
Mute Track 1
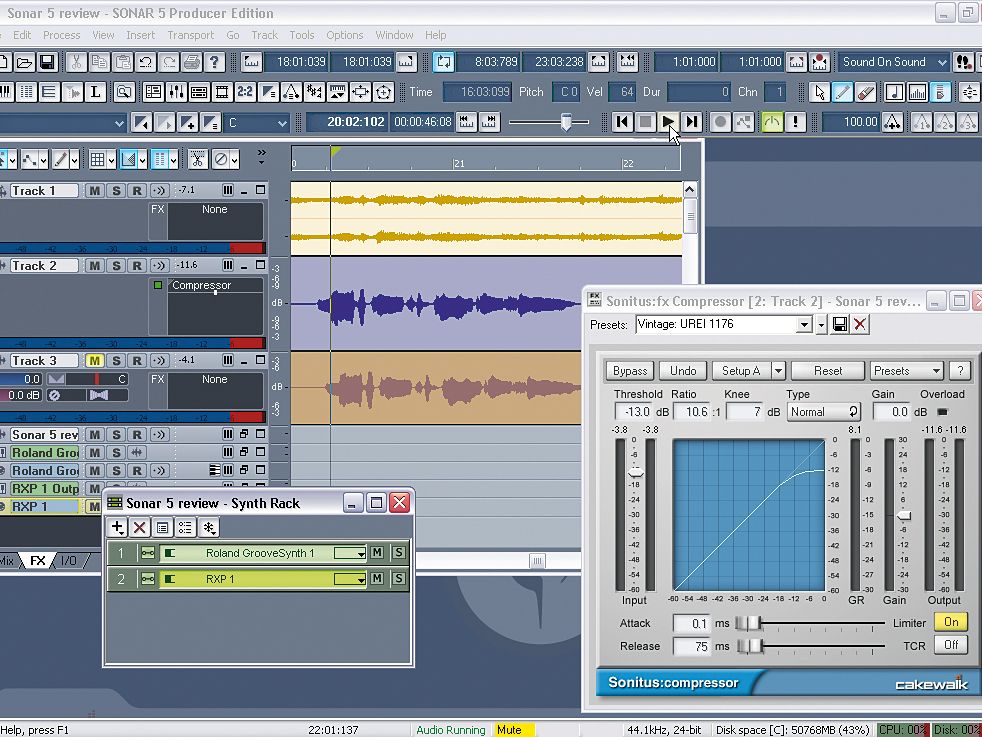95,190
